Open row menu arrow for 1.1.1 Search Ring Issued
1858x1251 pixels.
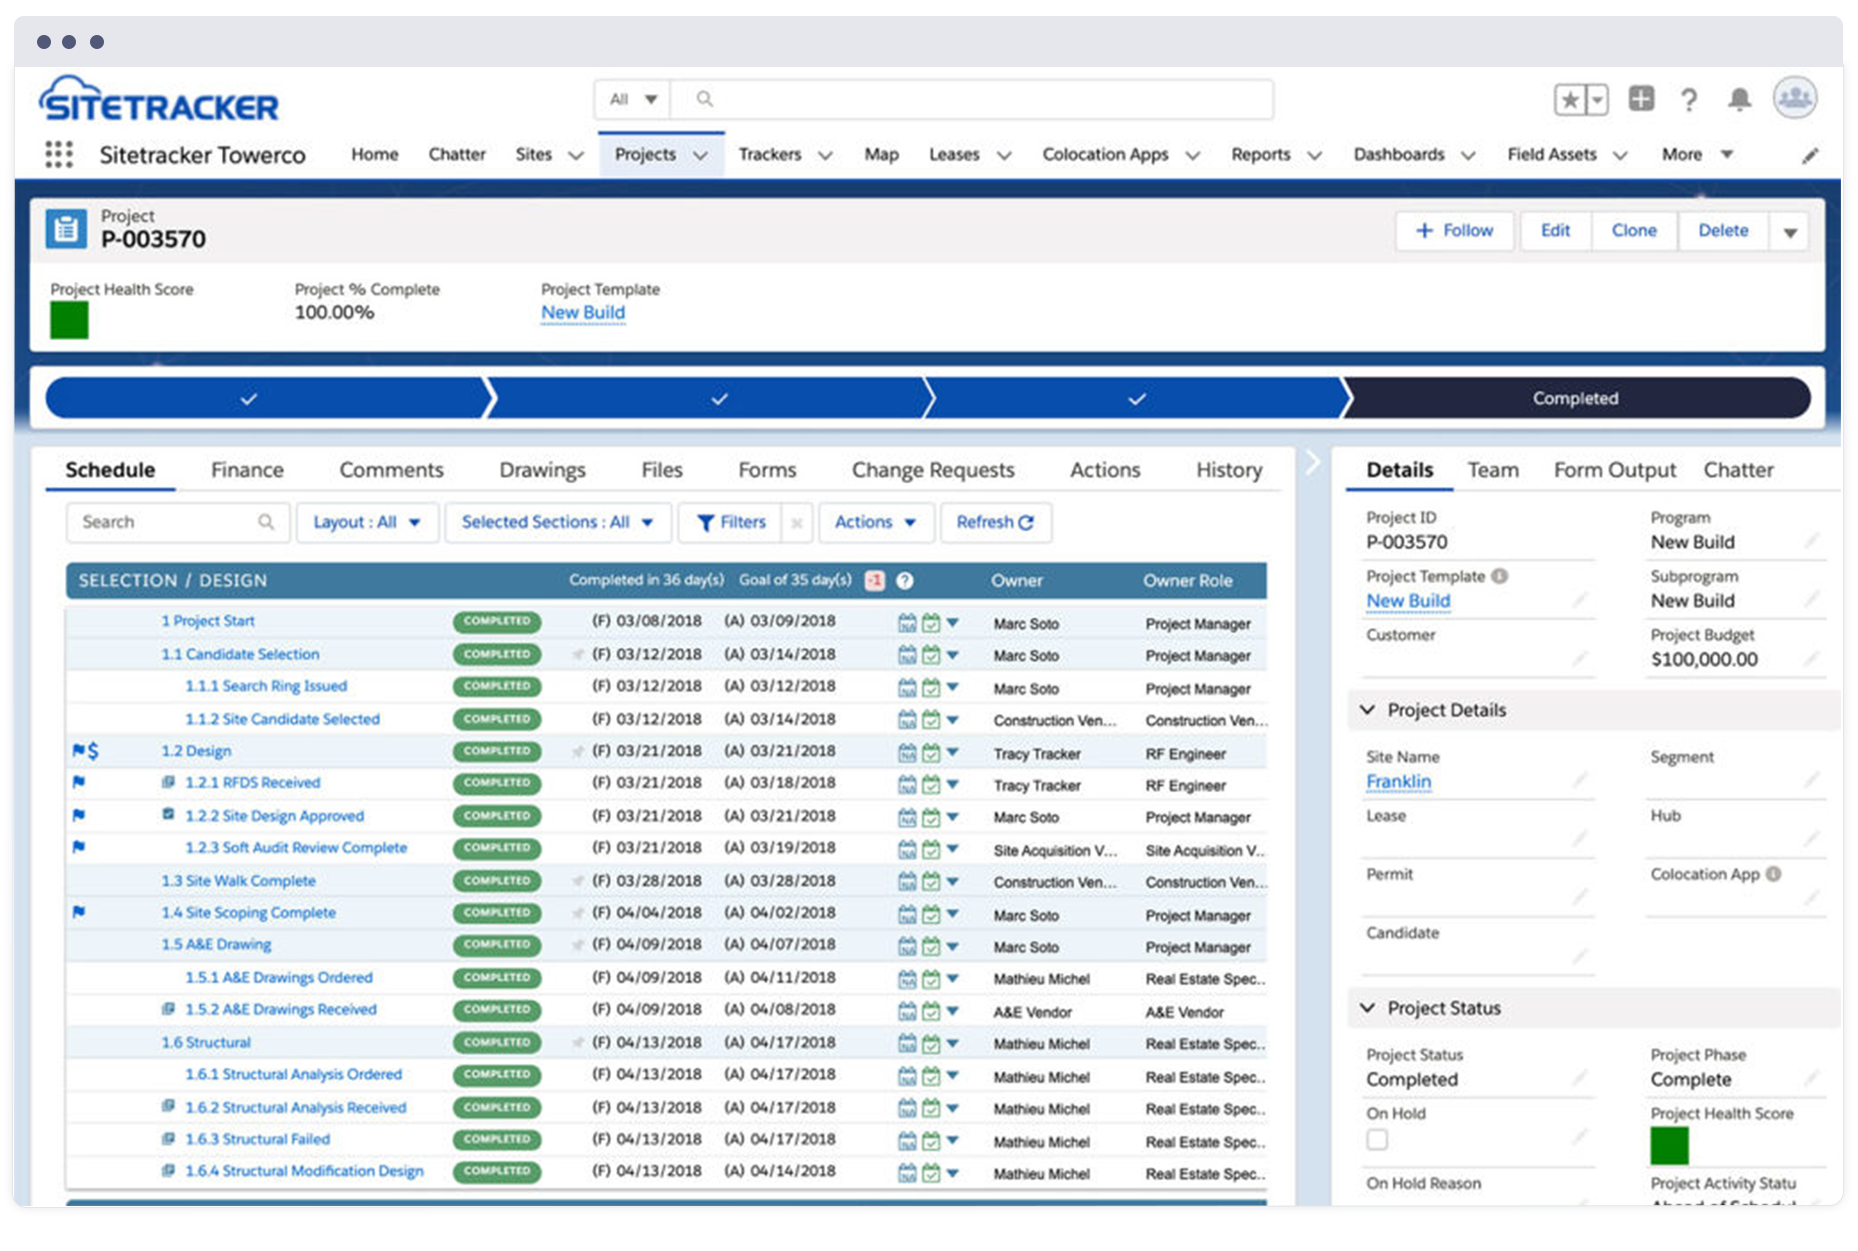click(953, 688)
